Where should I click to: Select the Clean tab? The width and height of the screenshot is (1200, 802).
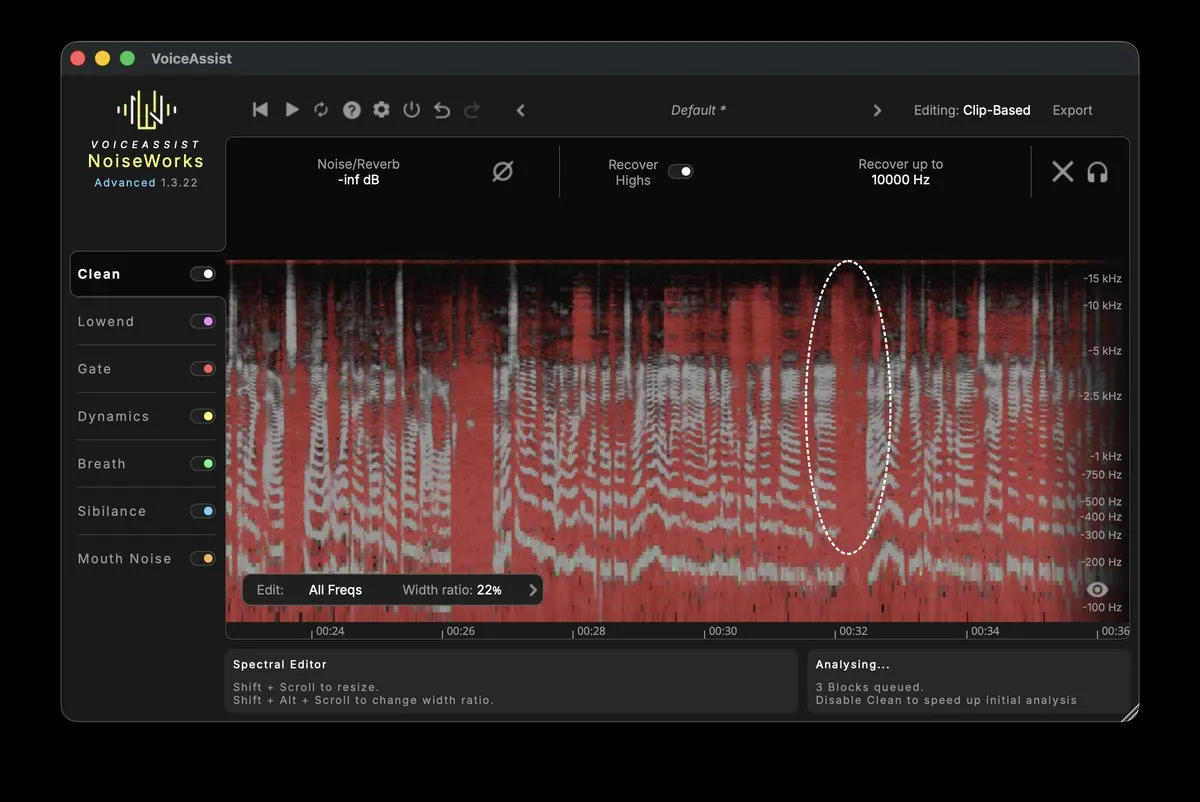click(x=99, y=274)
